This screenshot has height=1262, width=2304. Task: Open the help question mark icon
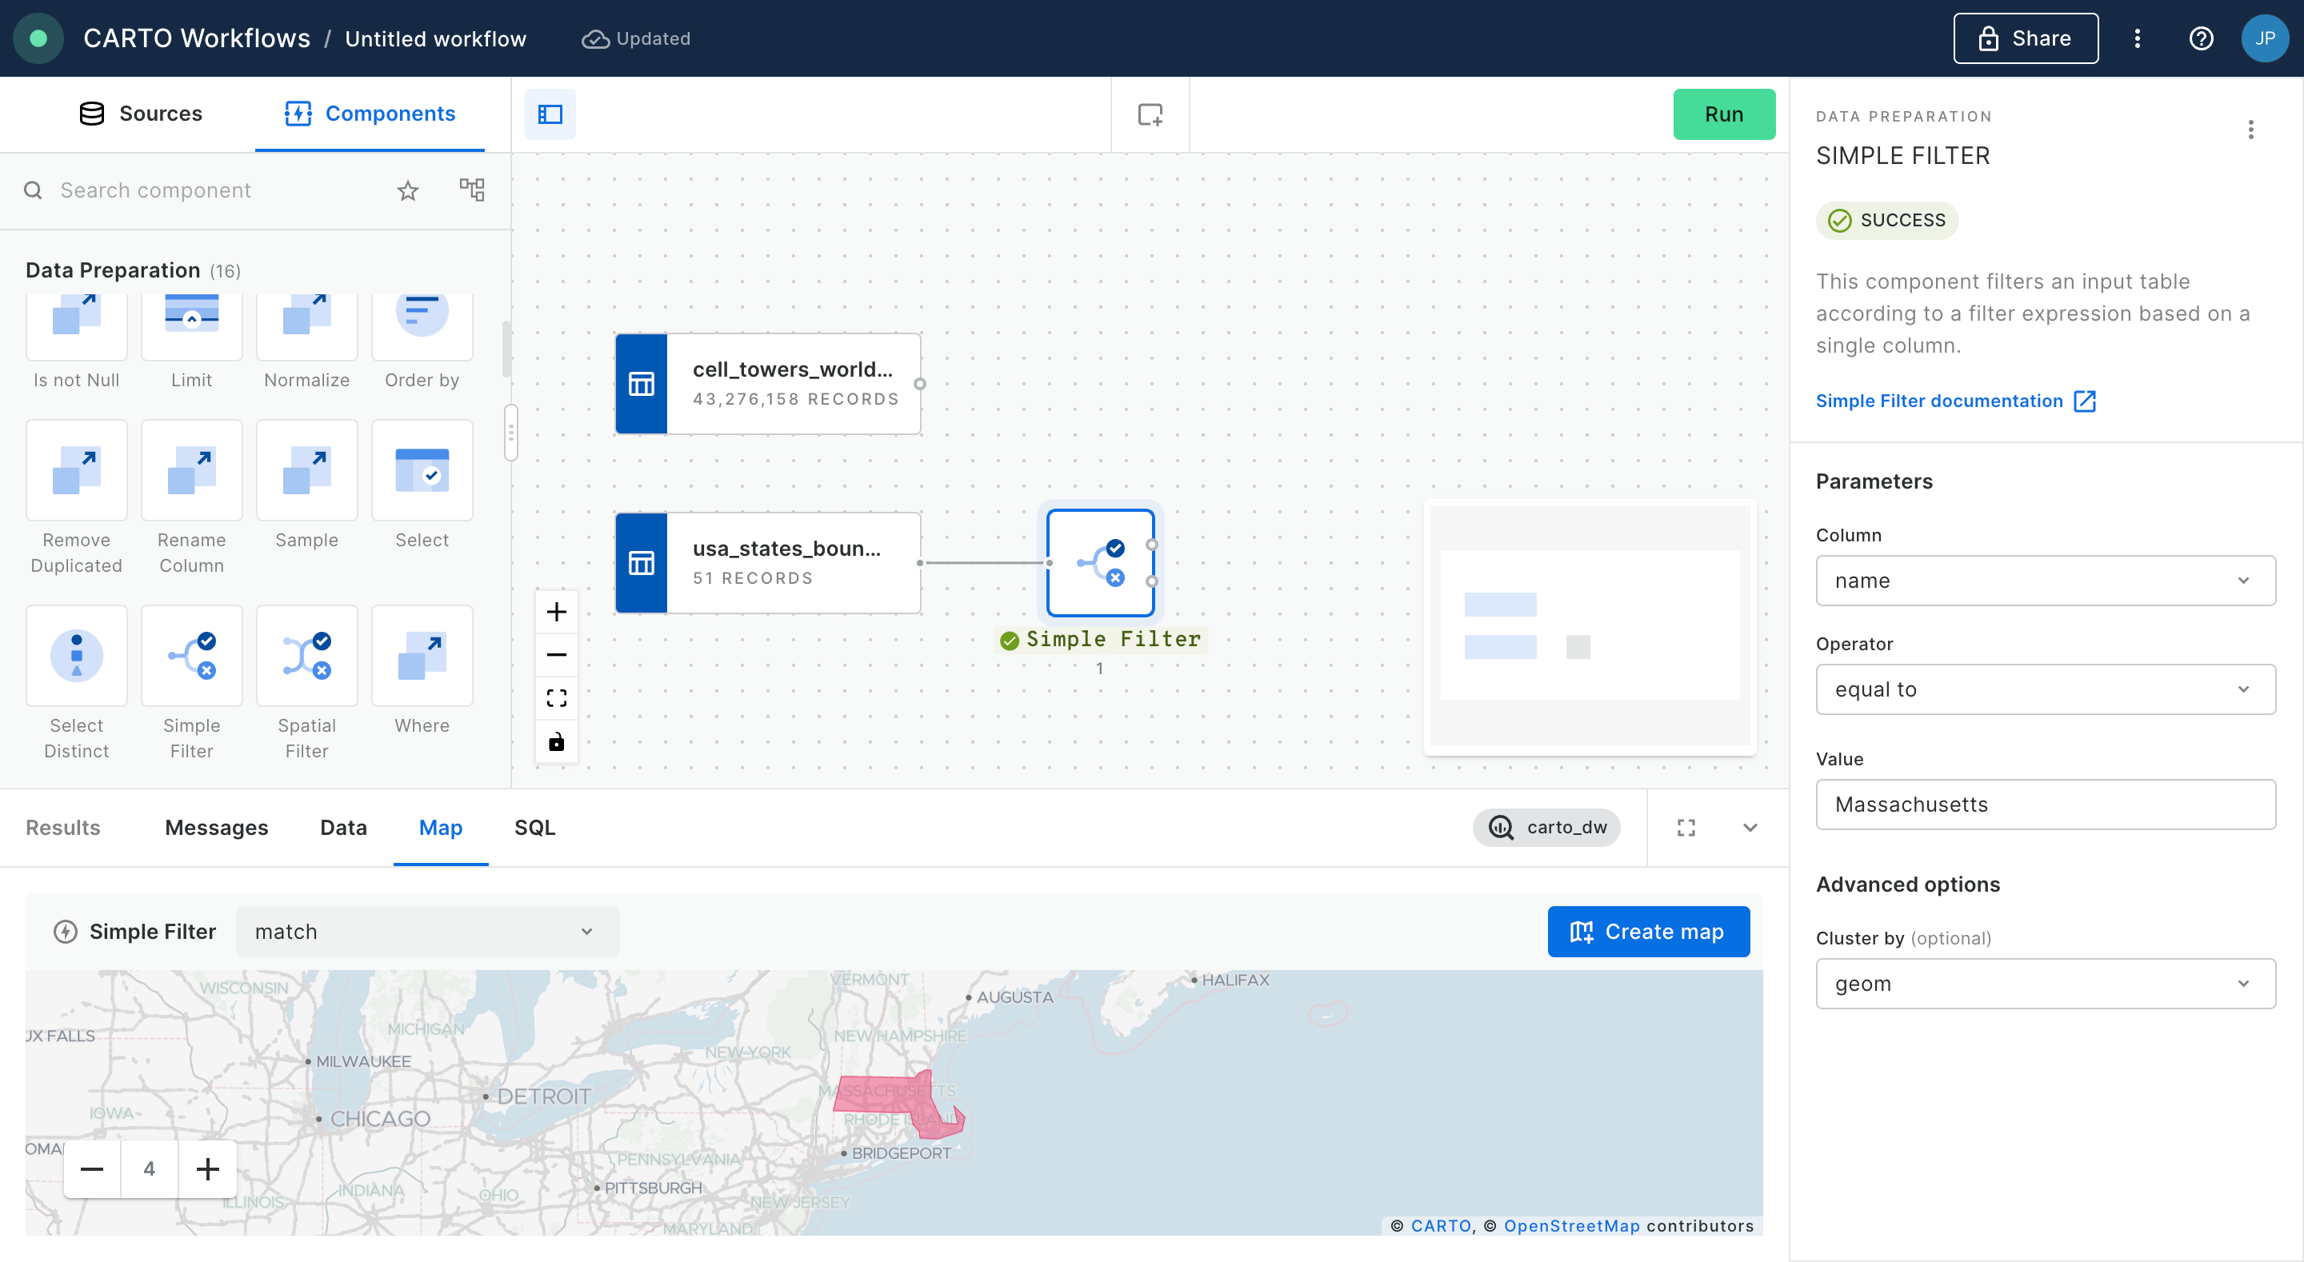(2200, 39)
